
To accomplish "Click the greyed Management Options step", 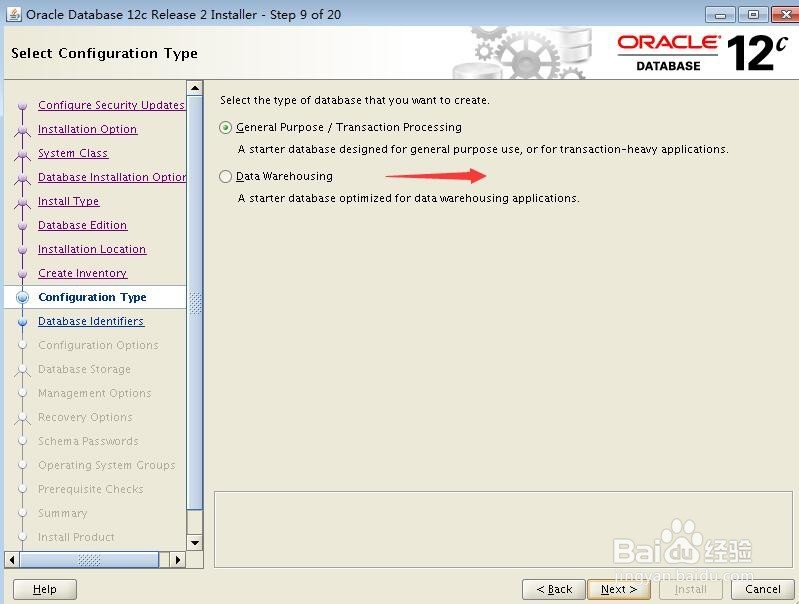I will coord(95,393).
